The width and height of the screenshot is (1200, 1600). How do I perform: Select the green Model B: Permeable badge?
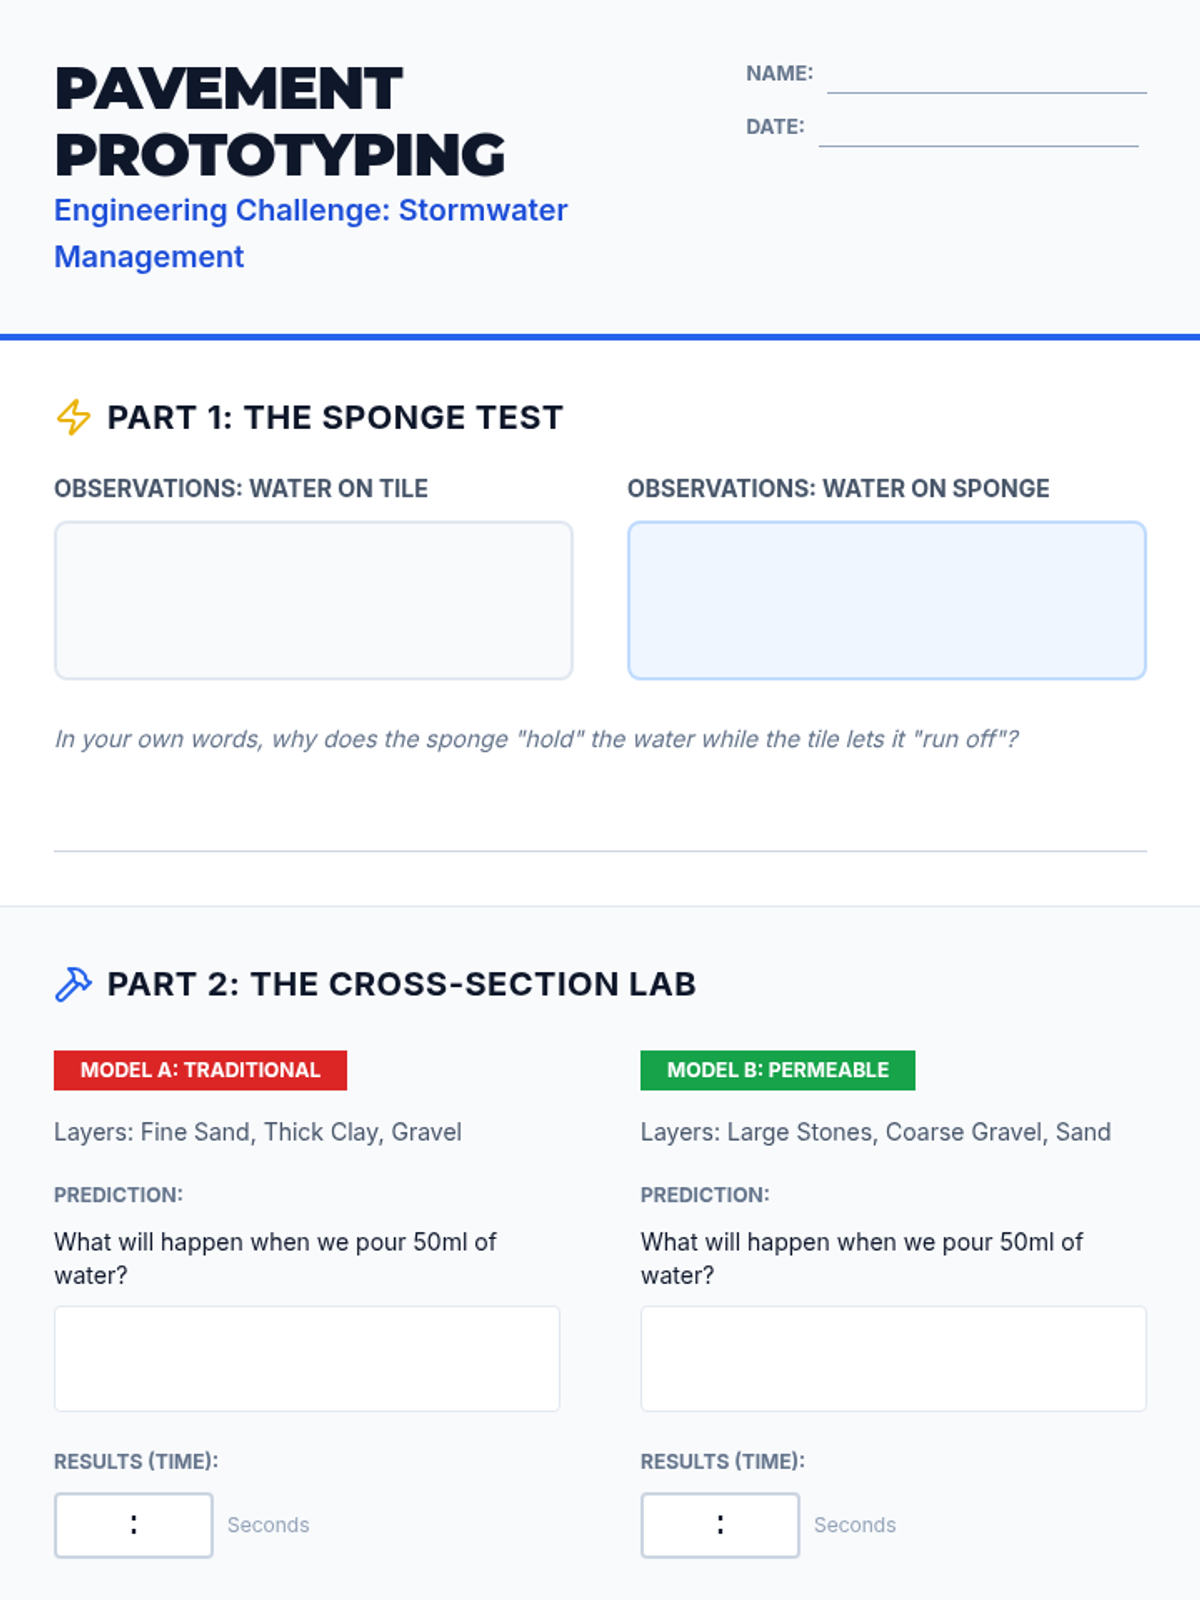(777, 1070)
